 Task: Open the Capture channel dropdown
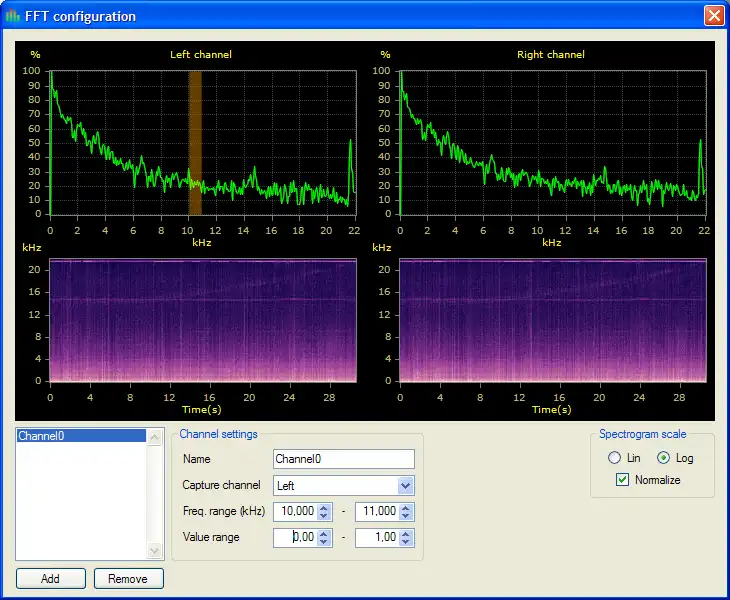pyautogui.click(x=405, y=486)
